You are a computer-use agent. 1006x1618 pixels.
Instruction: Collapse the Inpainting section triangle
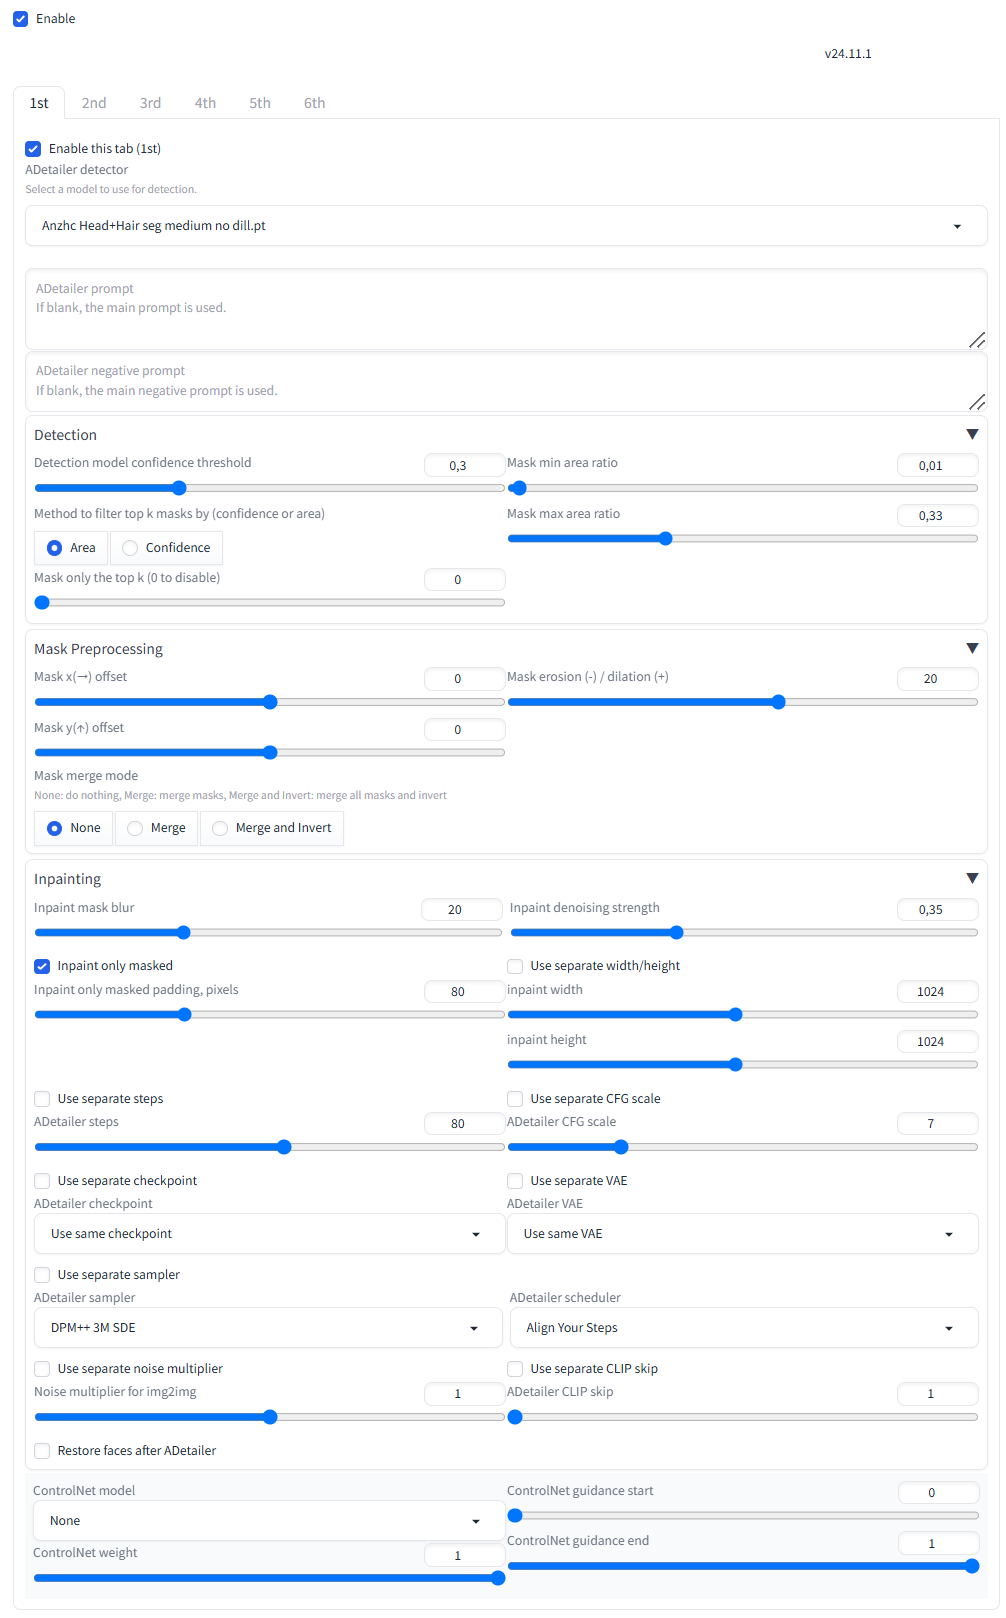tap(972, 878)
